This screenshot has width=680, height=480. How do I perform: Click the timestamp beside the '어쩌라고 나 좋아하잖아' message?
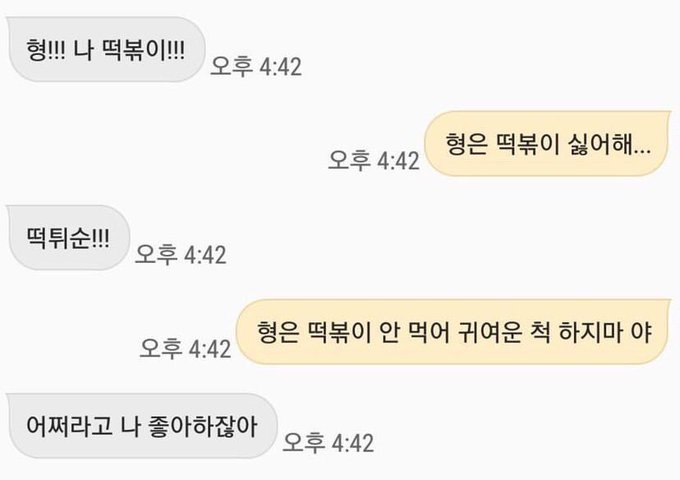pos(328,443)
